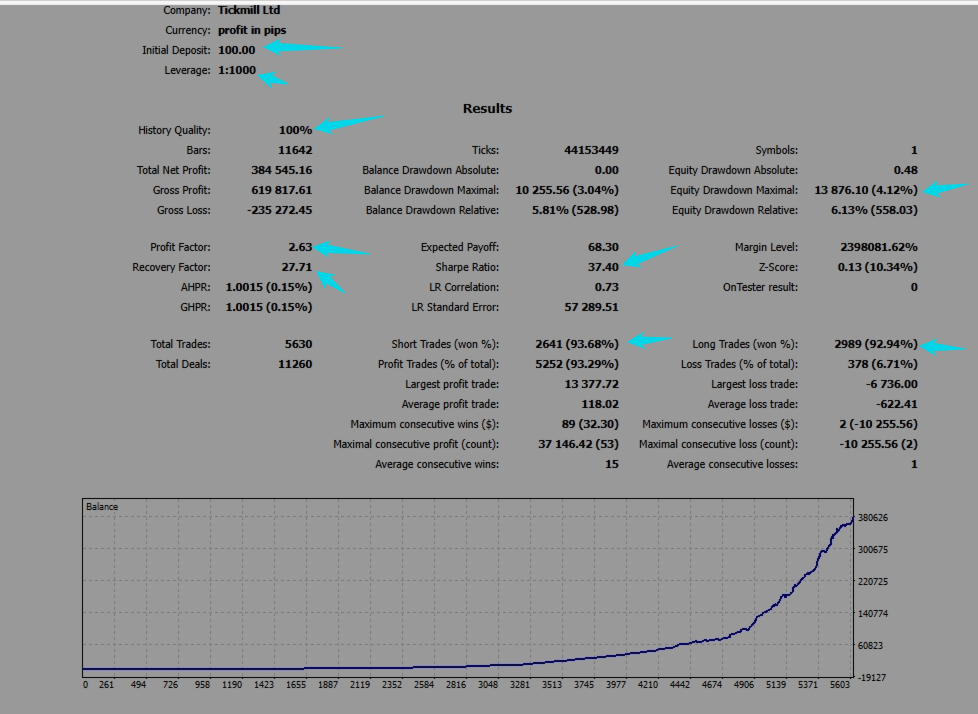Select the 140774 label on chart axis

873,614
